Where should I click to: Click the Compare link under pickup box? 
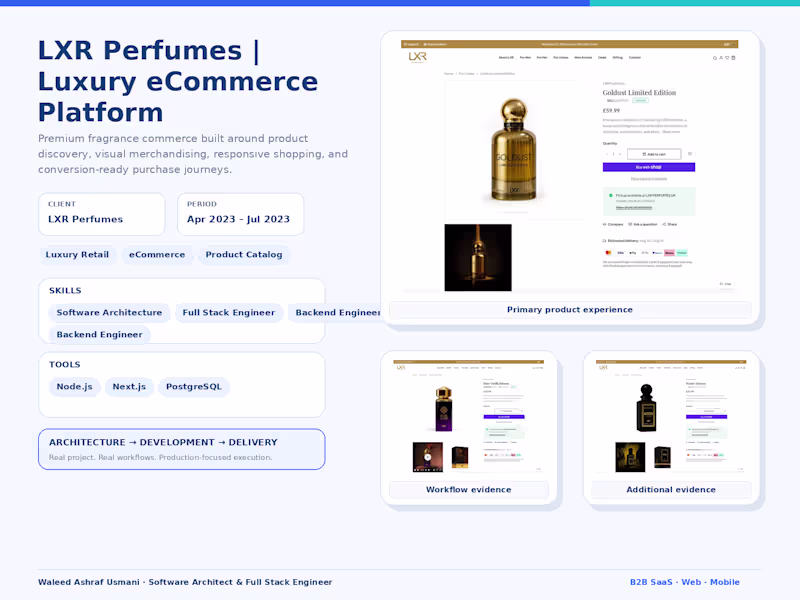(613, 224)
